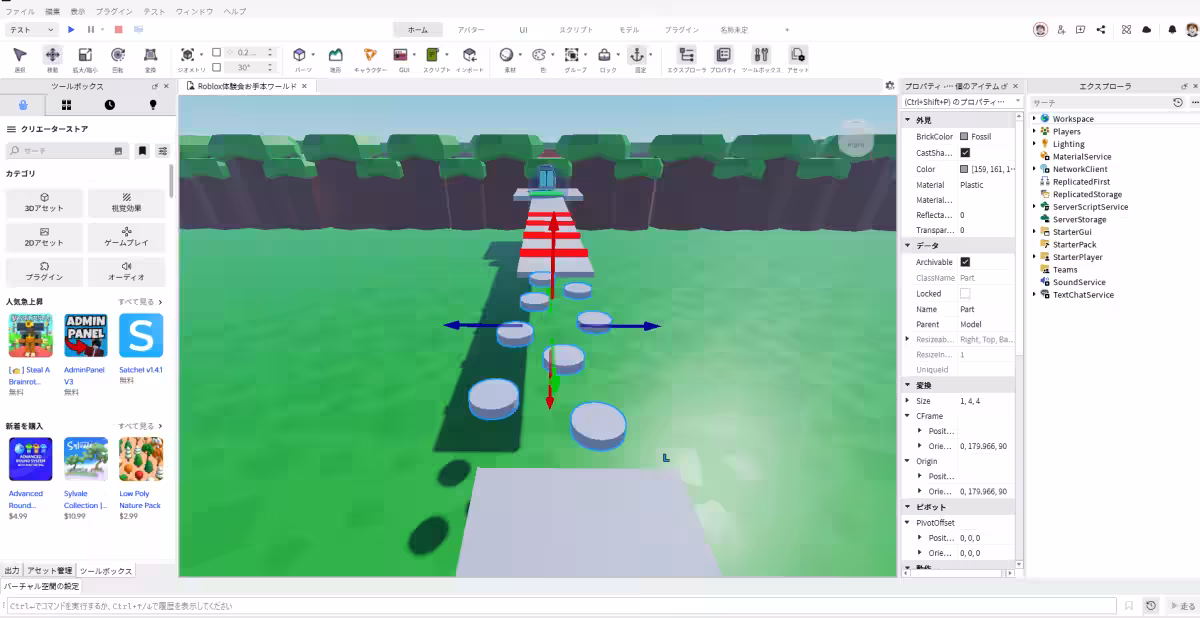Open the 素材 (Material) picker icon

coord(506,55)
